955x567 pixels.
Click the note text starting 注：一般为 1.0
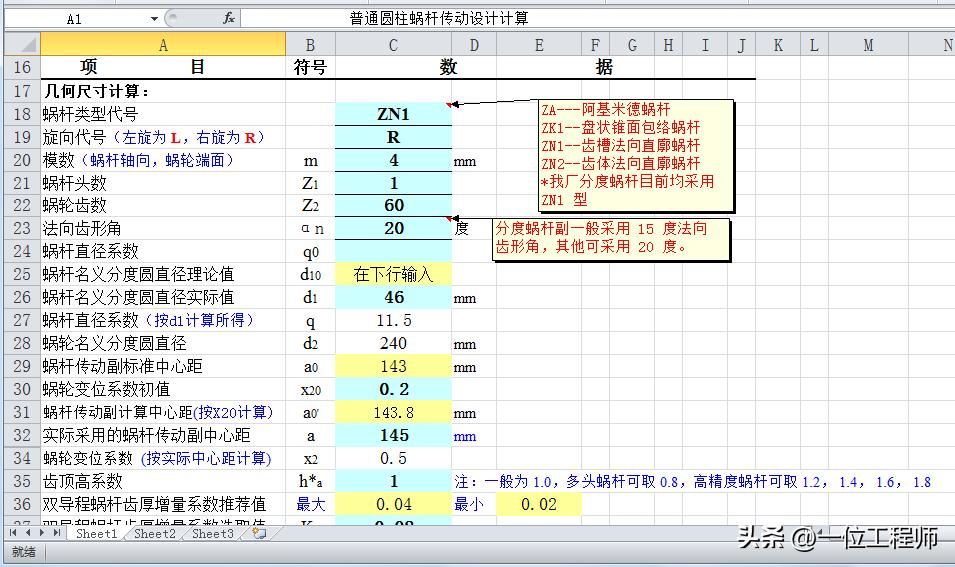click(692, 482)
